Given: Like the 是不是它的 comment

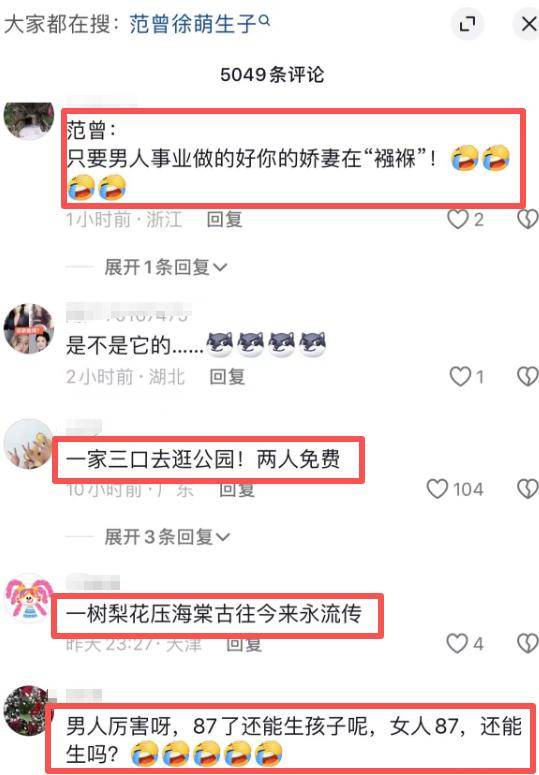Looking at the screenshot, I should pyautogui.click(x=466, y=377).
